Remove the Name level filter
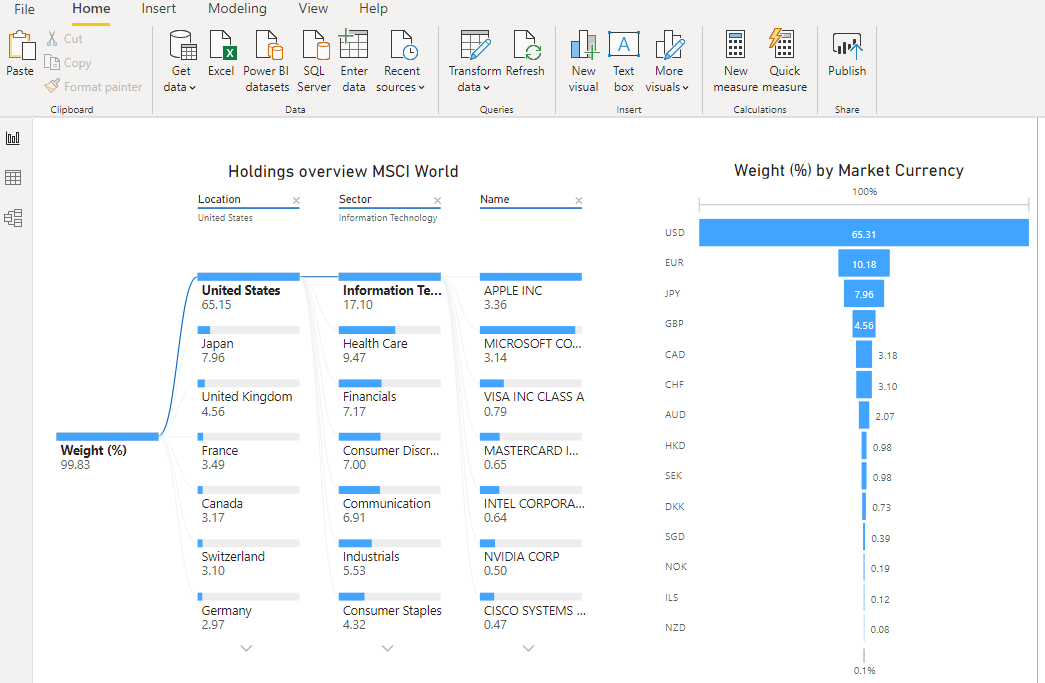Image resolution: width=1045 pixels, height=683 pixels. (x=578, y=201)
